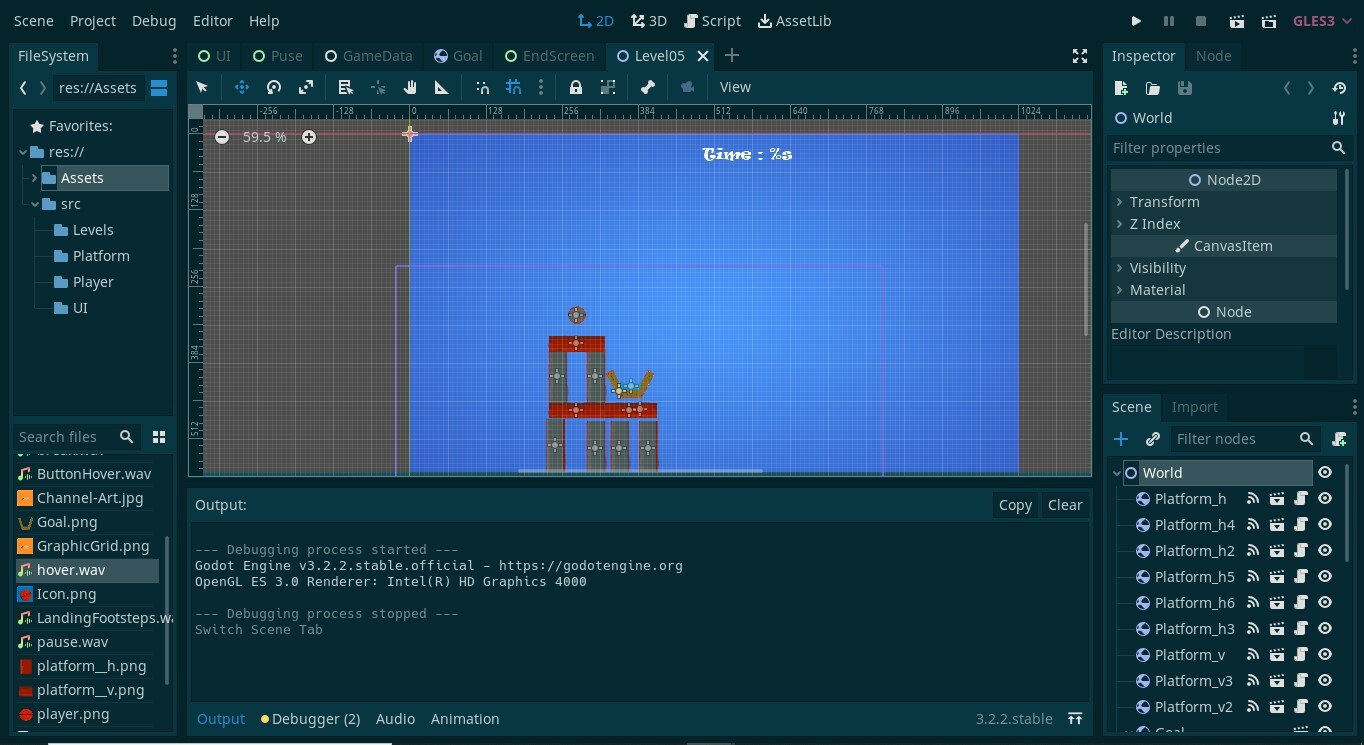Click the Filter properties input field
The height and width of the screenshot is (745, 1364).
pos(1216,148)
